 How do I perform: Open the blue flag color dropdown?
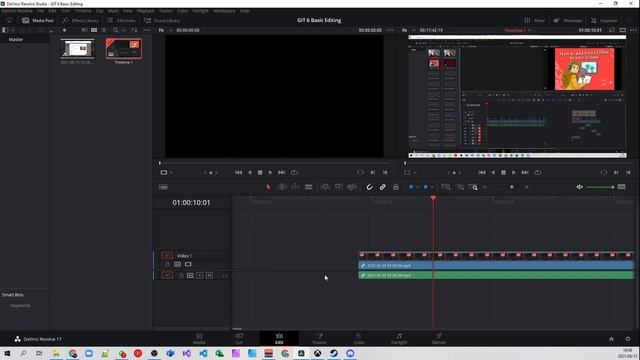pos(417,187)
